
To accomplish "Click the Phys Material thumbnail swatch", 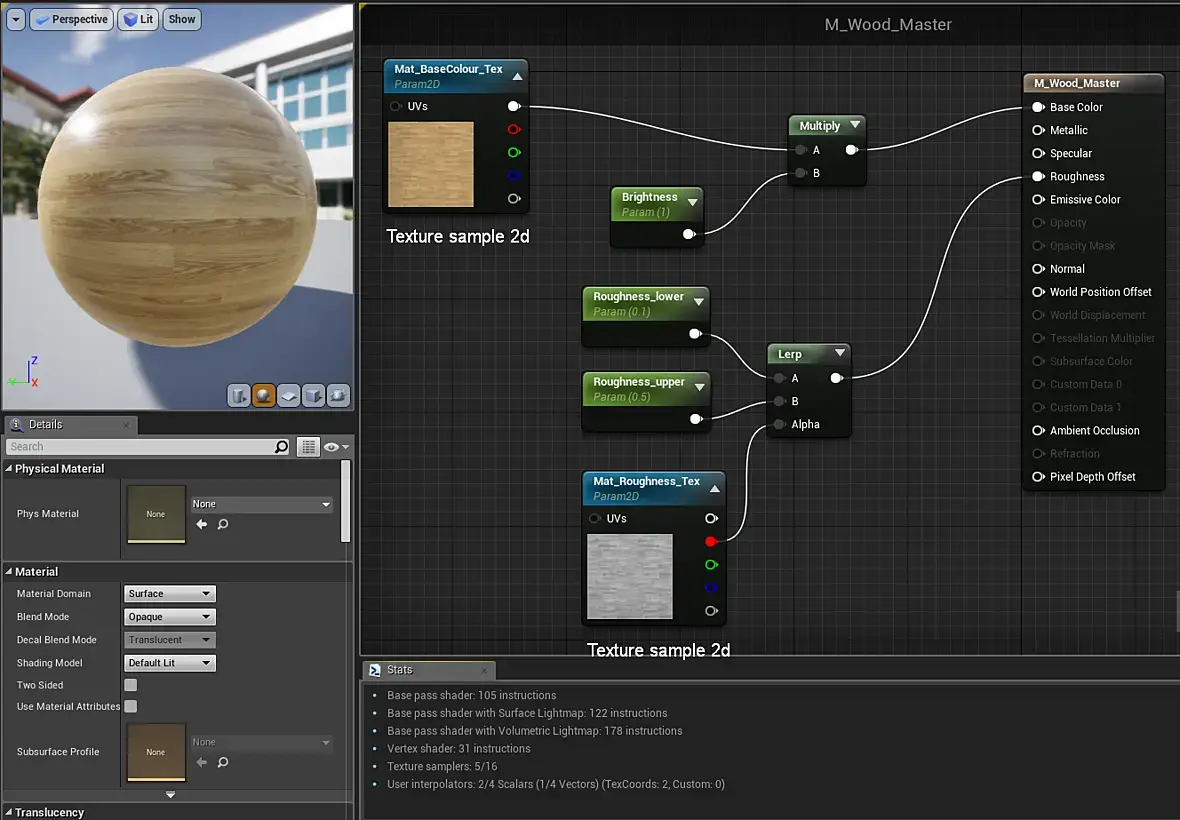I will 156,514.
